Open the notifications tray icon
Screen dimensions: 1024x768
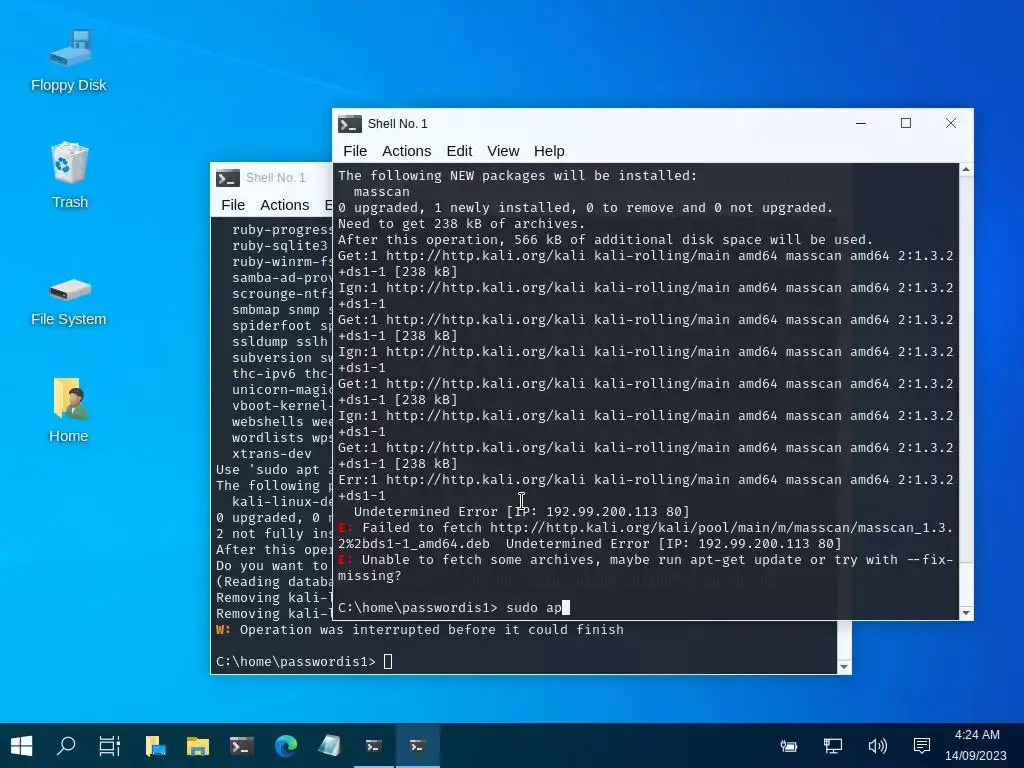921,746
